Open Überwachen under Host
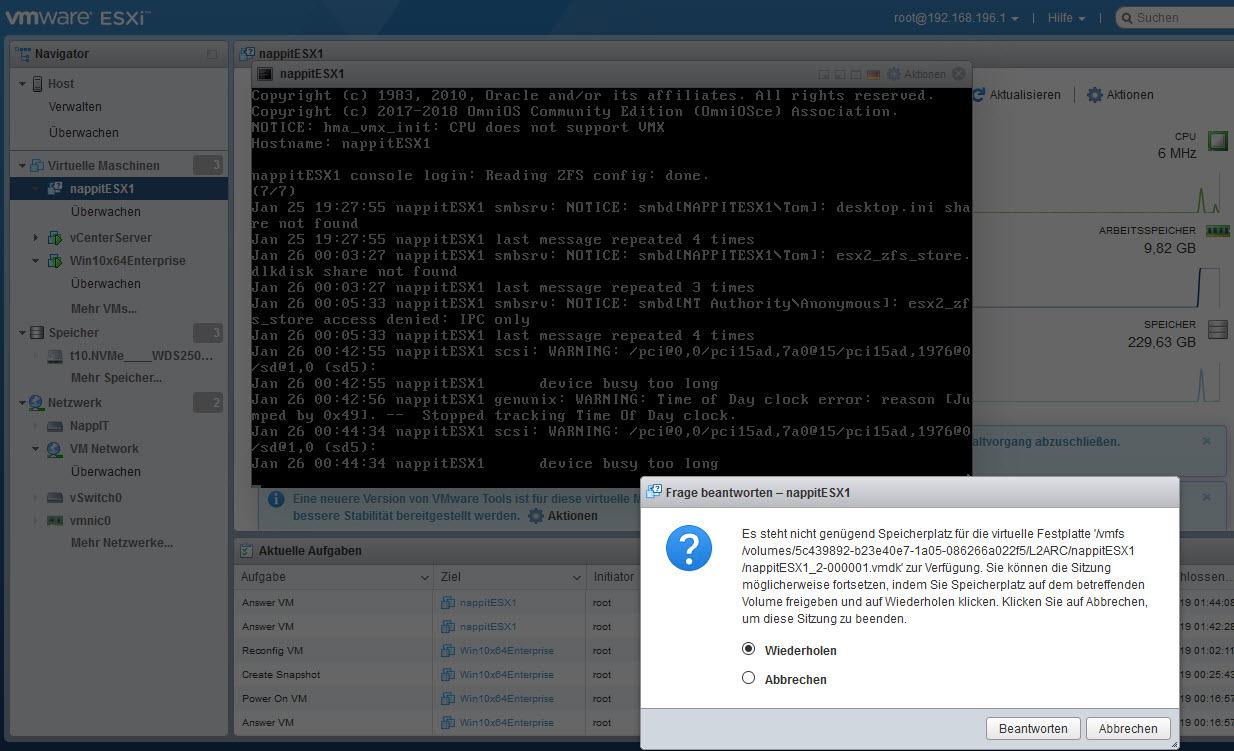The height and width of the screenshot is (751, 1234). point(84,133)
